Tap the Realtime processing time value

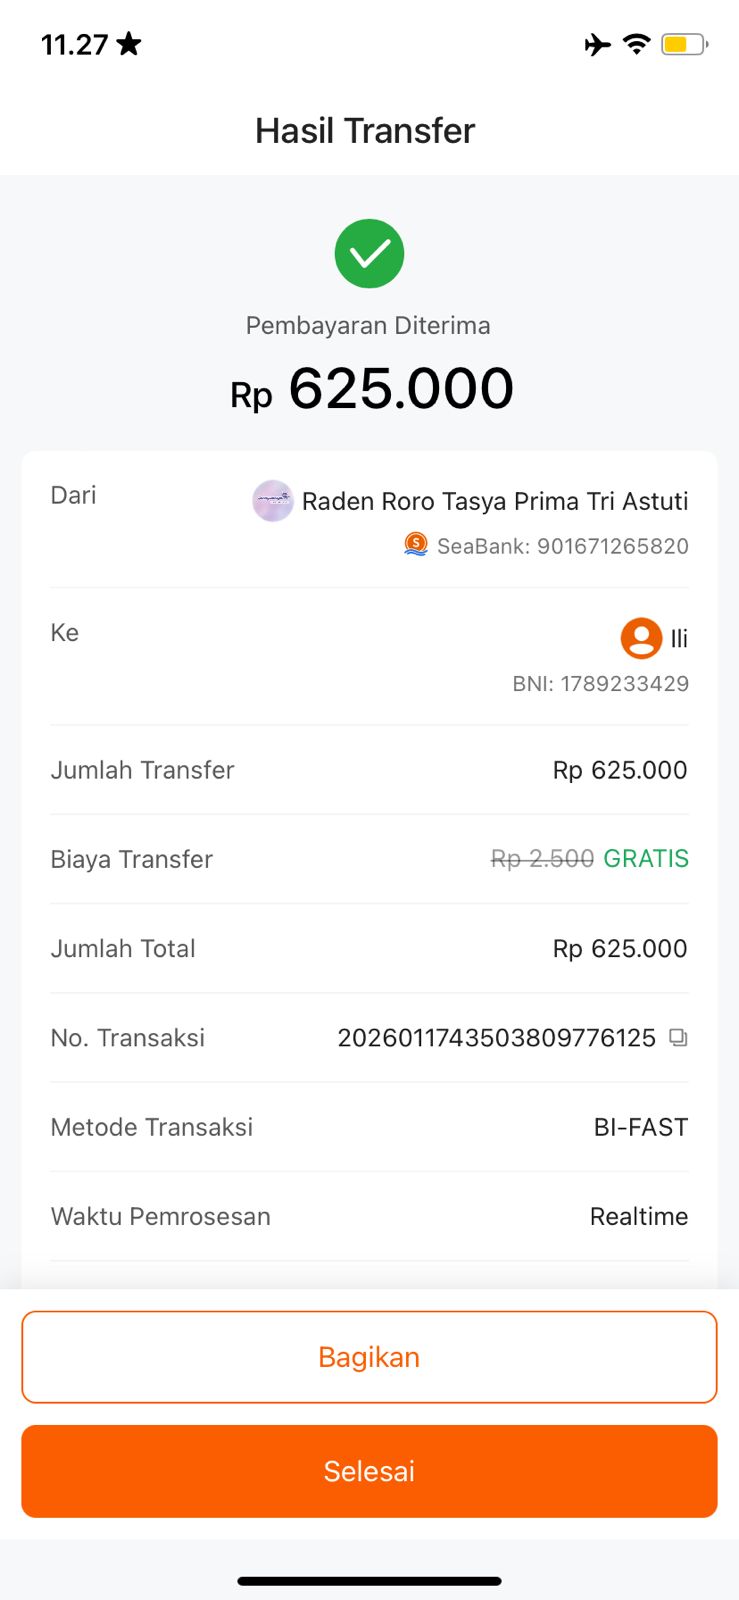639,1216
